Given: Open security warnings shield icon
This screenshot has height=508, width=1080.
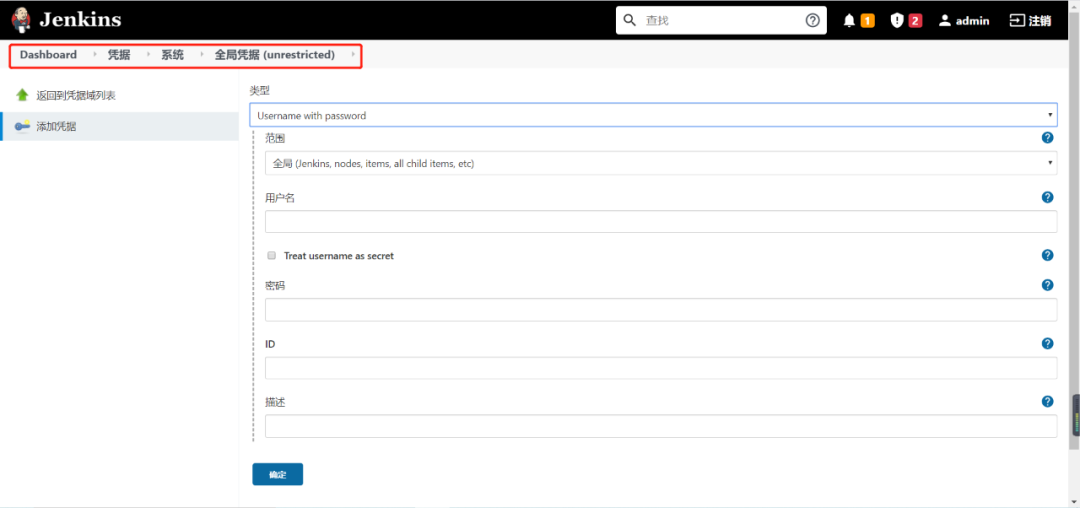Looking at the screenshot, I should pyautogui.click(x=896, y=21).
